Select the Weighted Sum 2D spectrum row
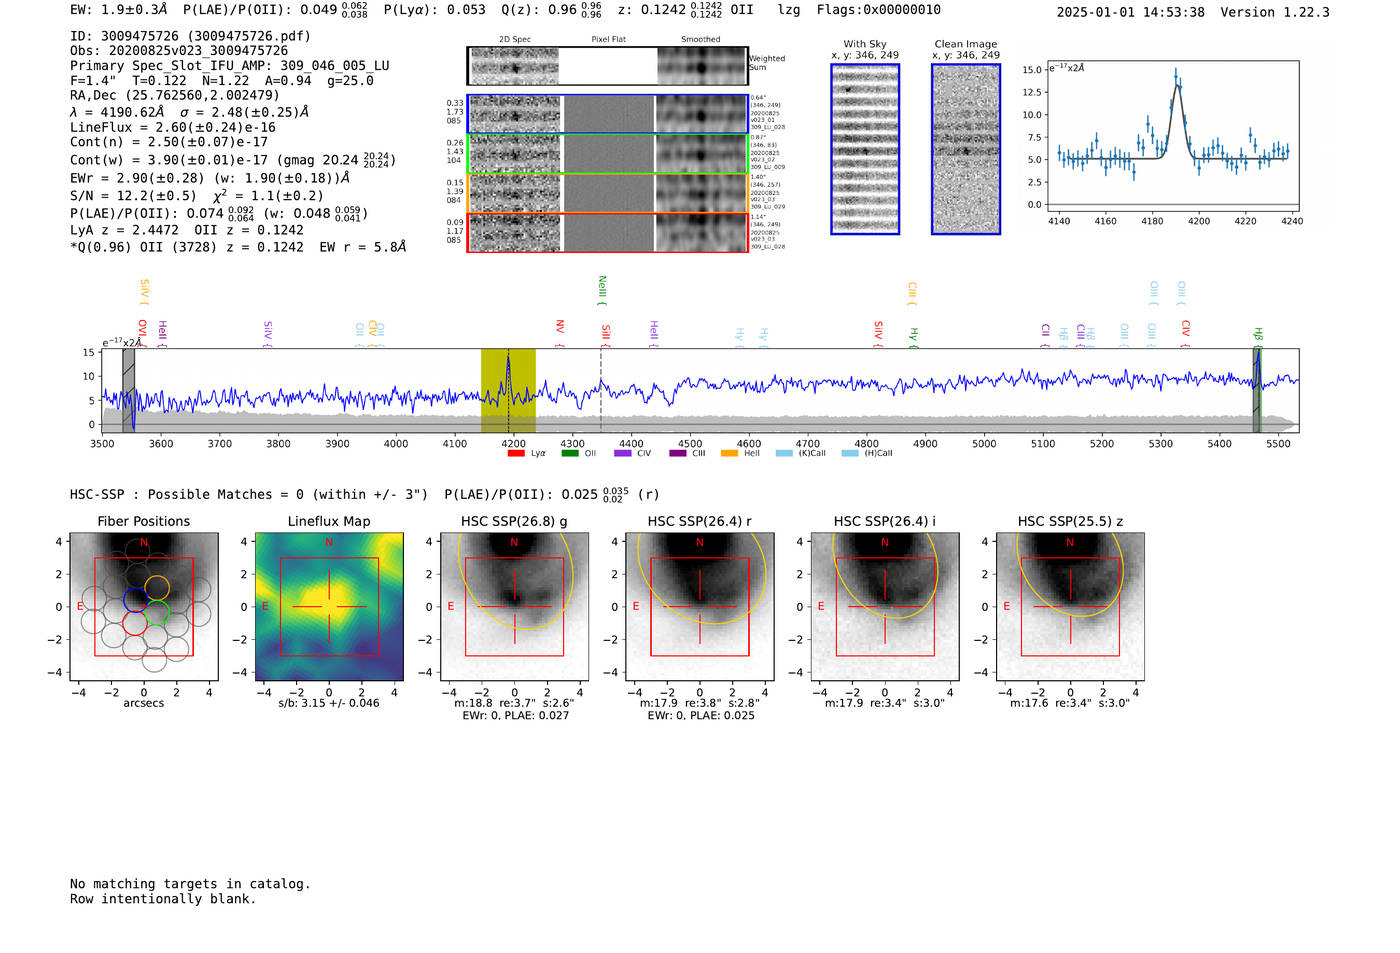The width and height of the screenshot is (1400, 953). (608, 66)
